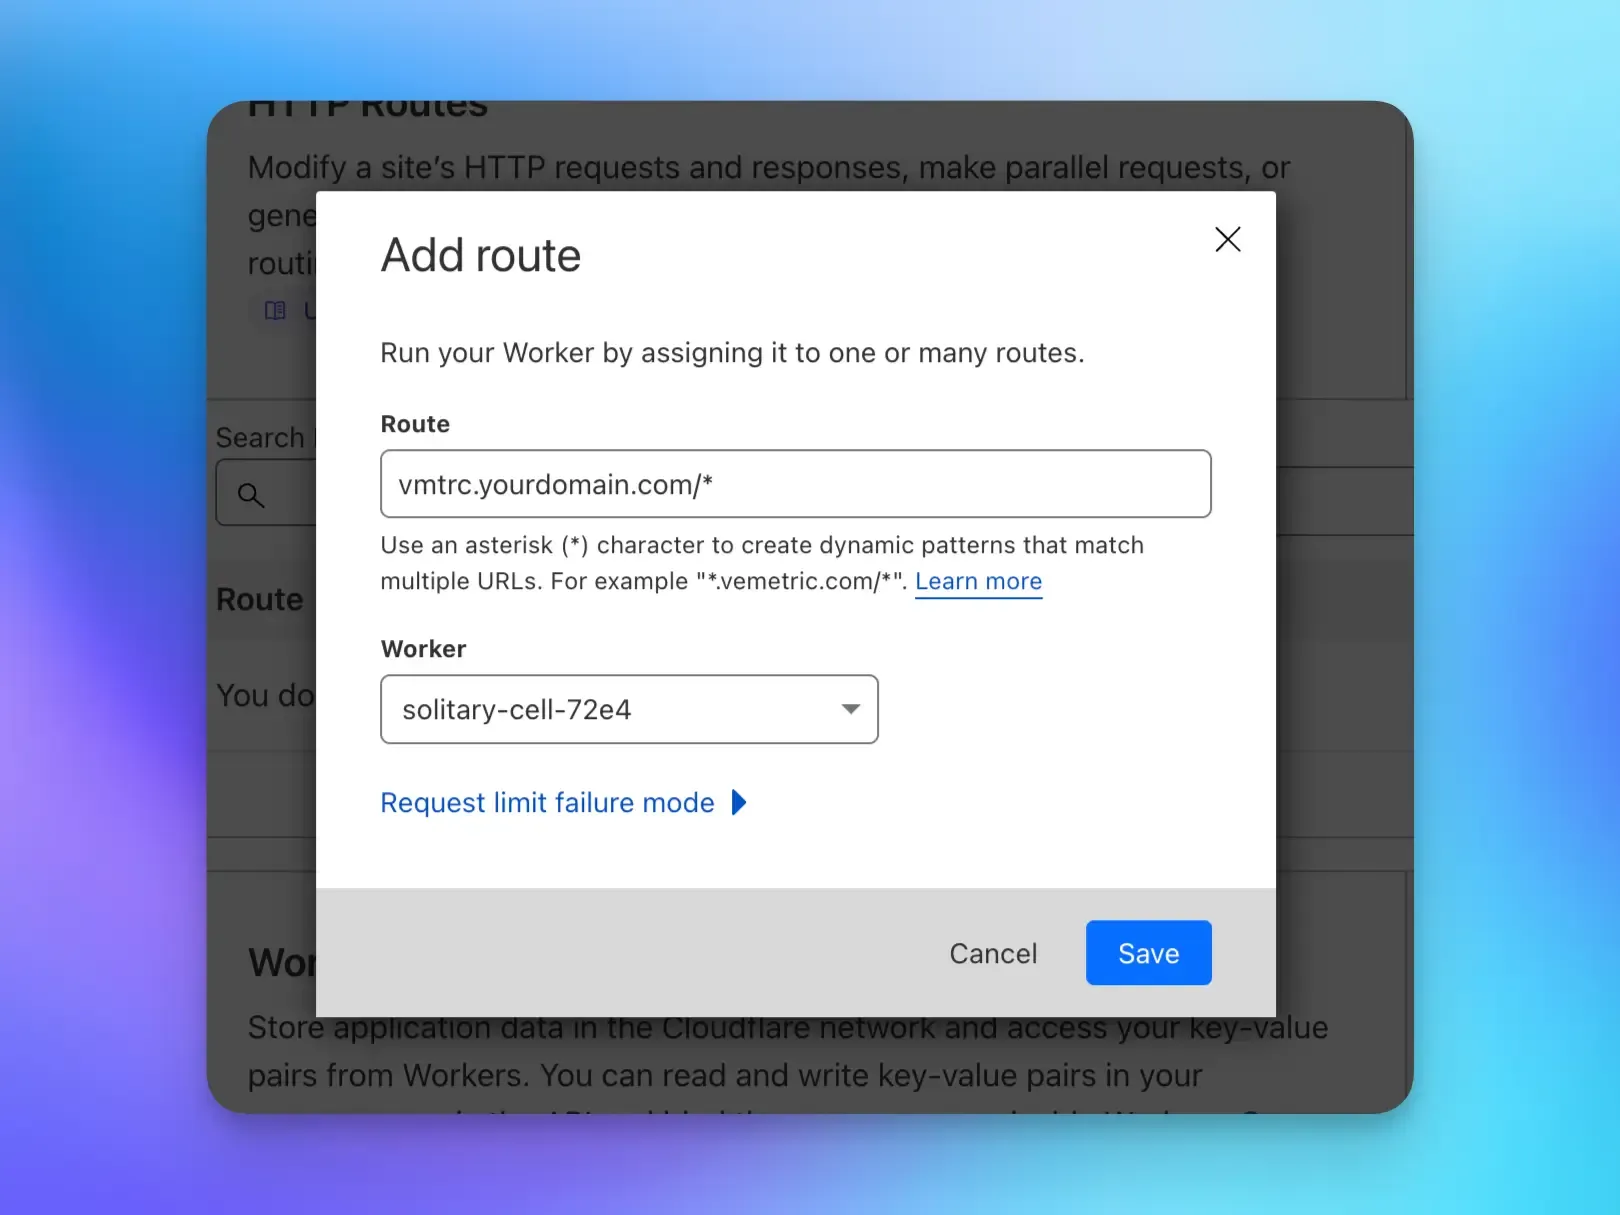Screen dimensions: 1620x1215
Task: Click the Worker dropdown caret arrow
Action: pos(850,709)
